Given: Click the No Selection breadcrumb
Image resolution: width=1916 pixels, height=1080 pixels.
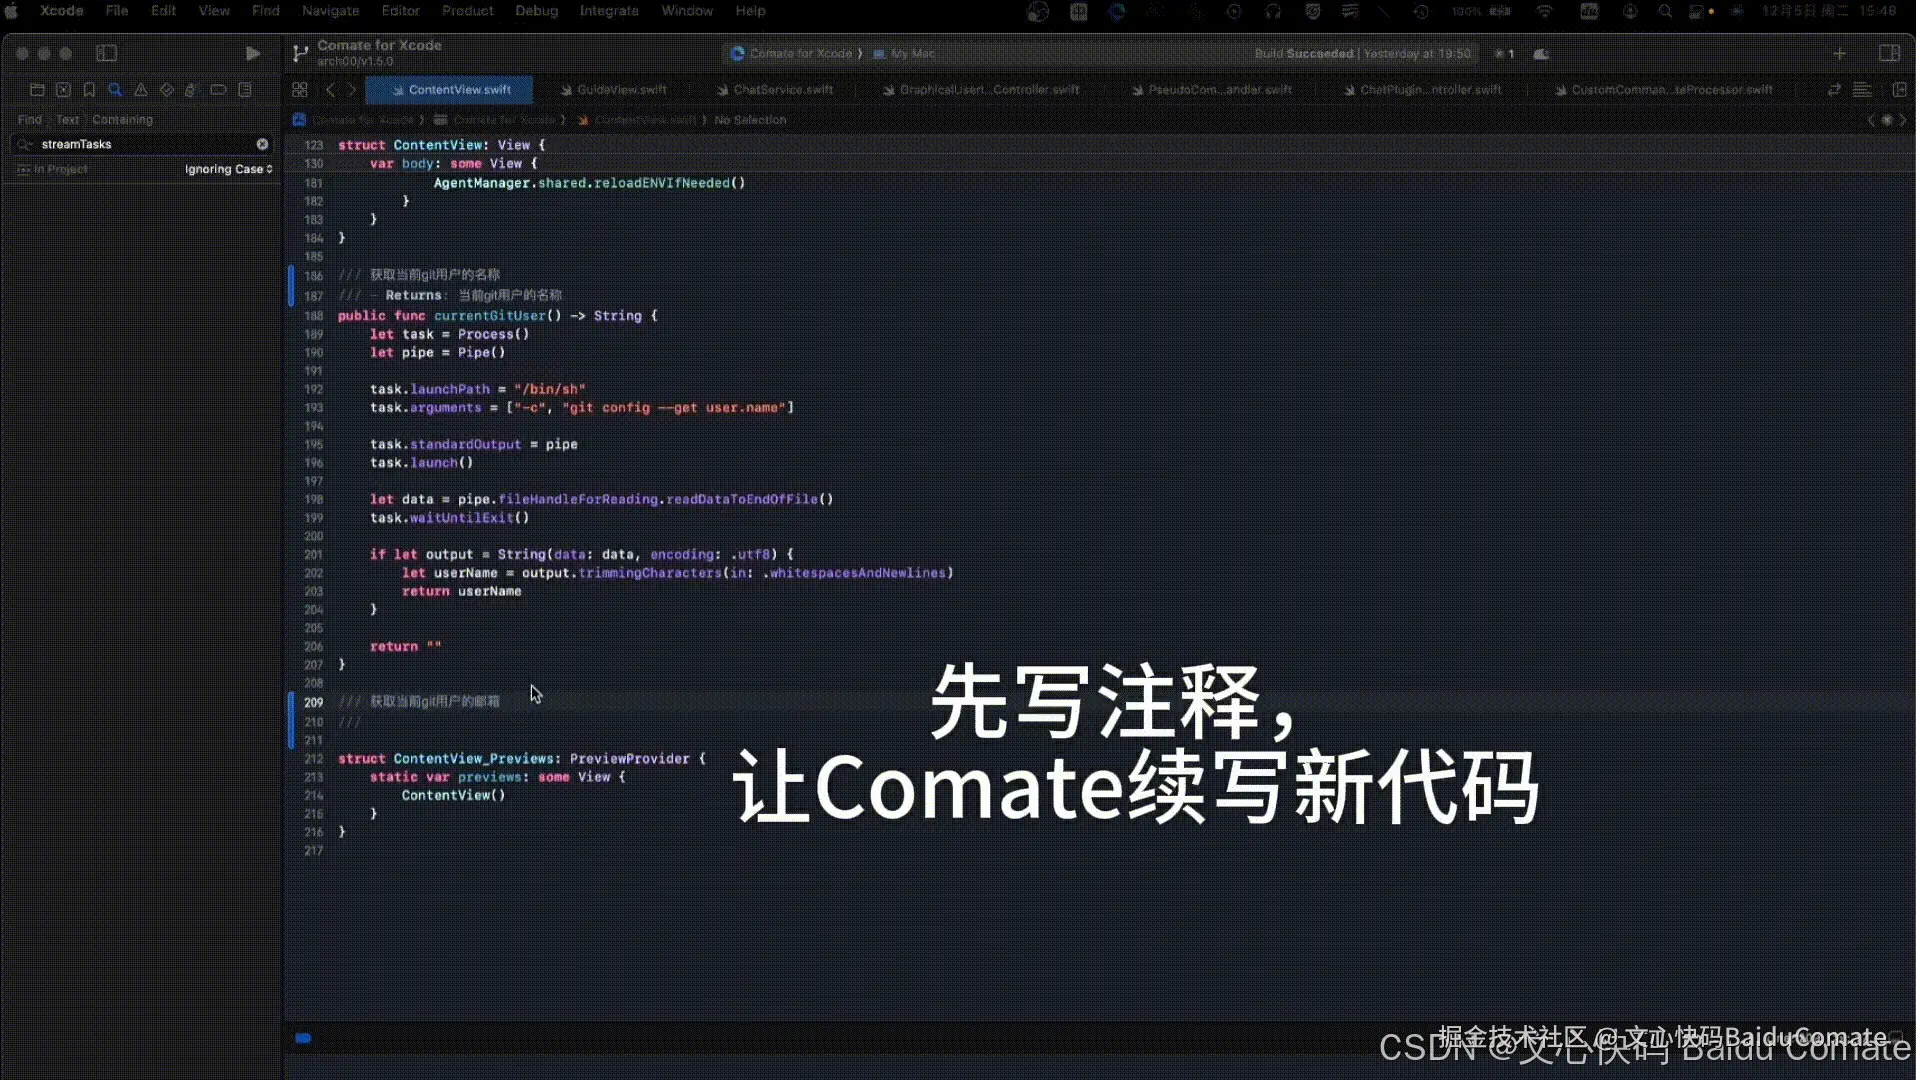Looking at the screenshot, I should 750,120.
